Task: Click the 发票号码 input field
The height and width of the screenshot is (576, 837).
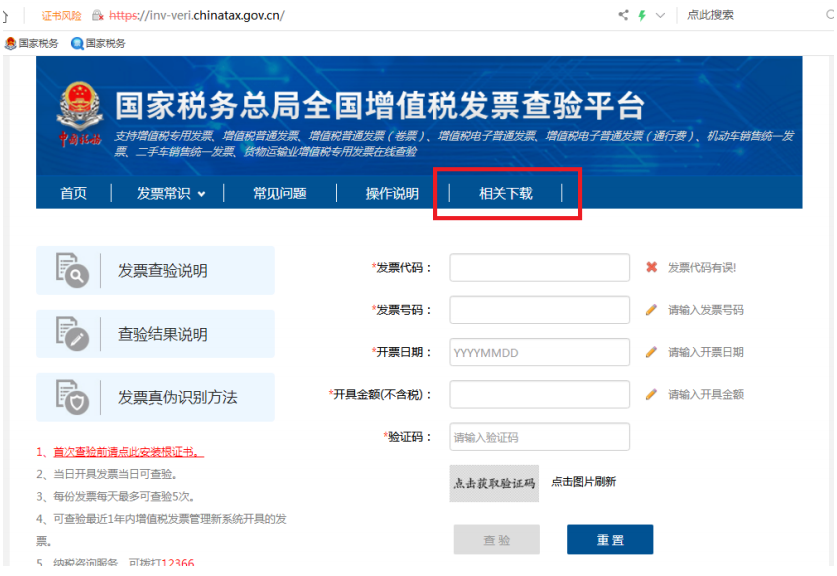Action: click(540, 310)
